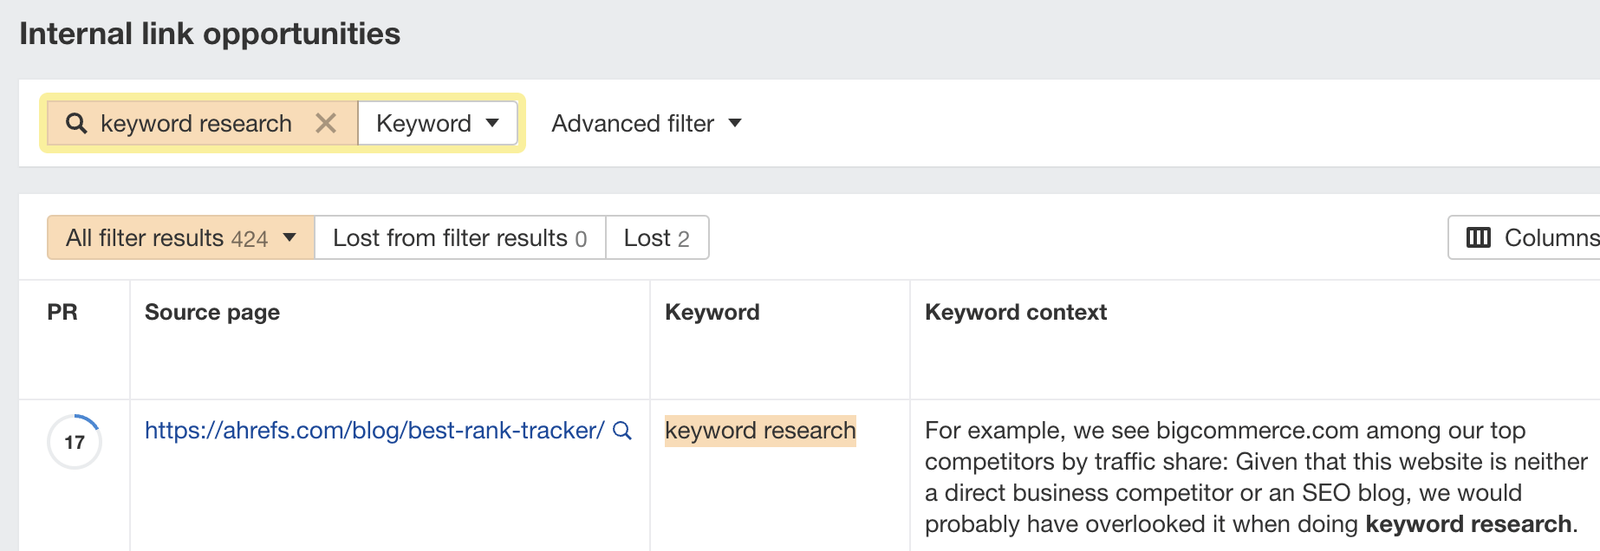Click the magnifier icon beside best-rank-tracker URL
The image size is (1600, 551).
click(x=622, y=431)
